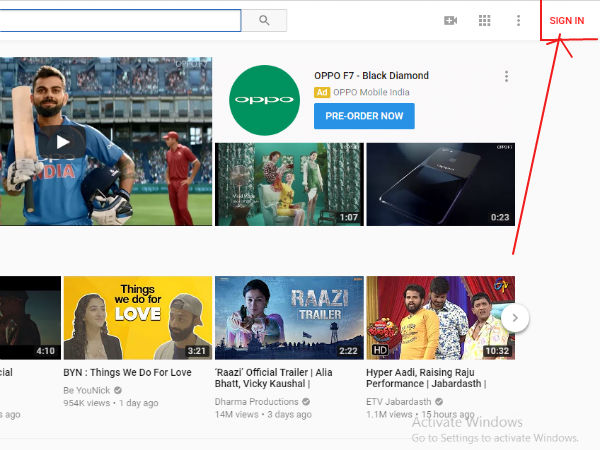The width and height of the screenshot is (600, 450).
Task: Click verified badge next to Dharma Productions
Action: pos(306,402)
